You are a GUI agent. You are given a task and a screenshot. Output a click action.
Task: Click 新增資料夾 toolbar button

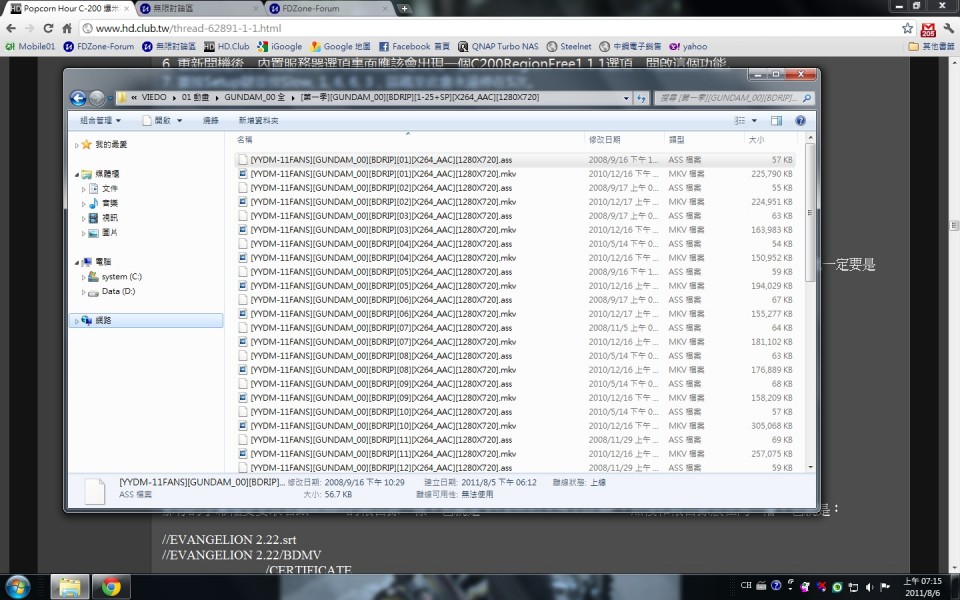(x=258, y=121)
